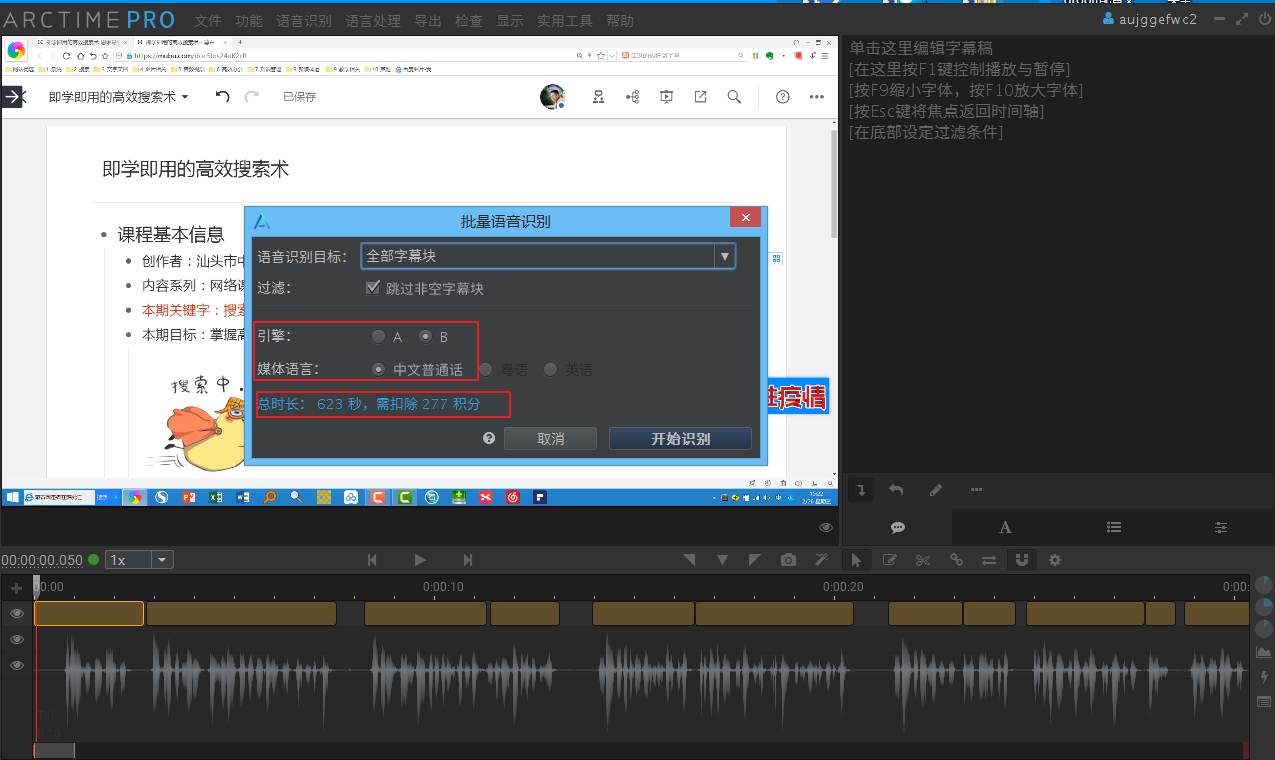Open the 全部字幕块 recognition target dropdown
The image size is (1275, 760).
tap(724, 256)
